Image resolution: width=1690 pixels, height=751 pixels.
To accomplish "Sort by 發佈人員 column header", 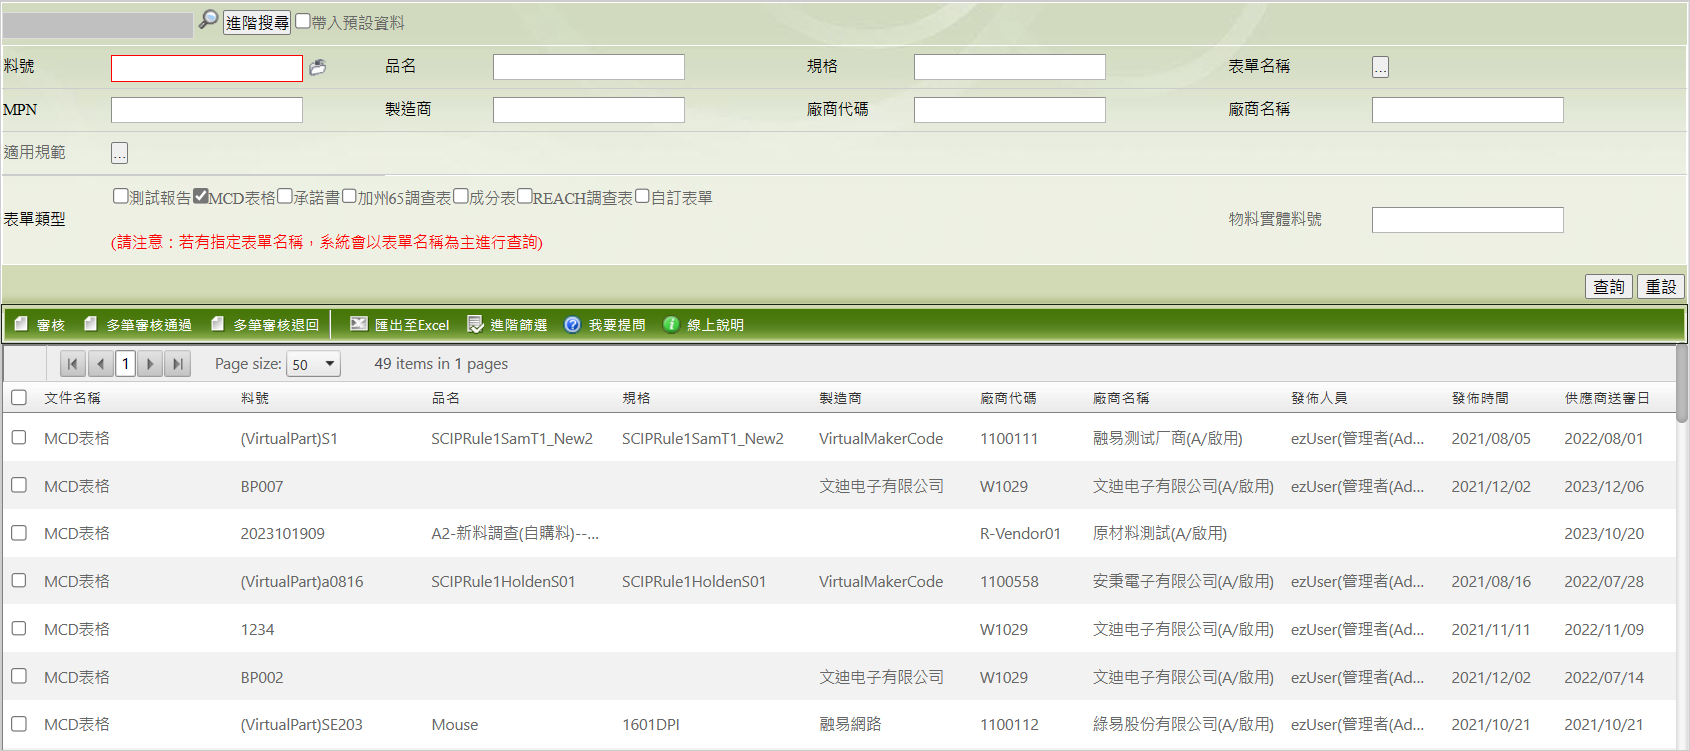I will 1319,398.
